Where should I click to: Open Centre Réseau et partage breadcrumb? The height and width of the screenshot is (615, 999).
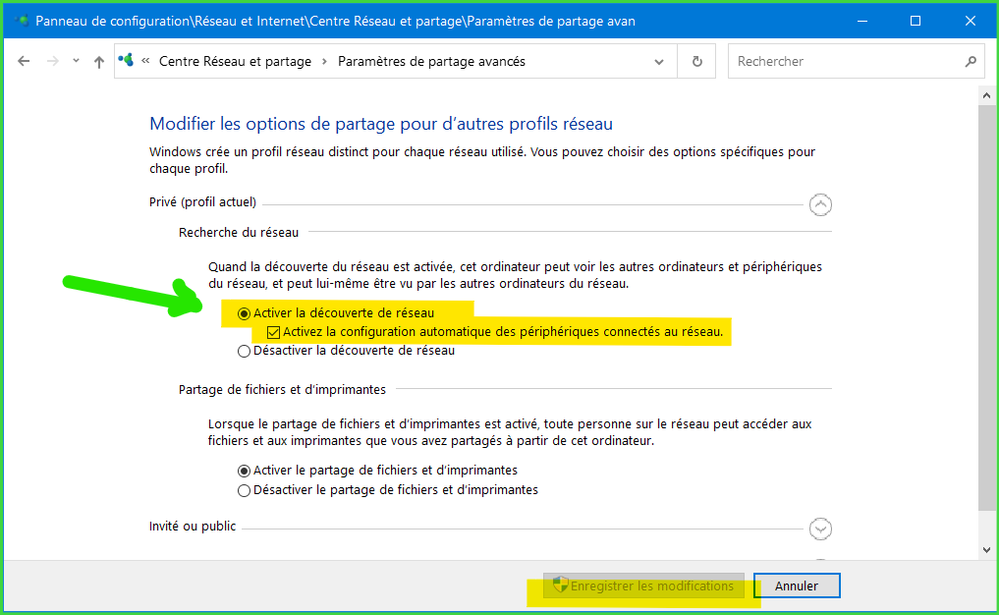(235, 62)
